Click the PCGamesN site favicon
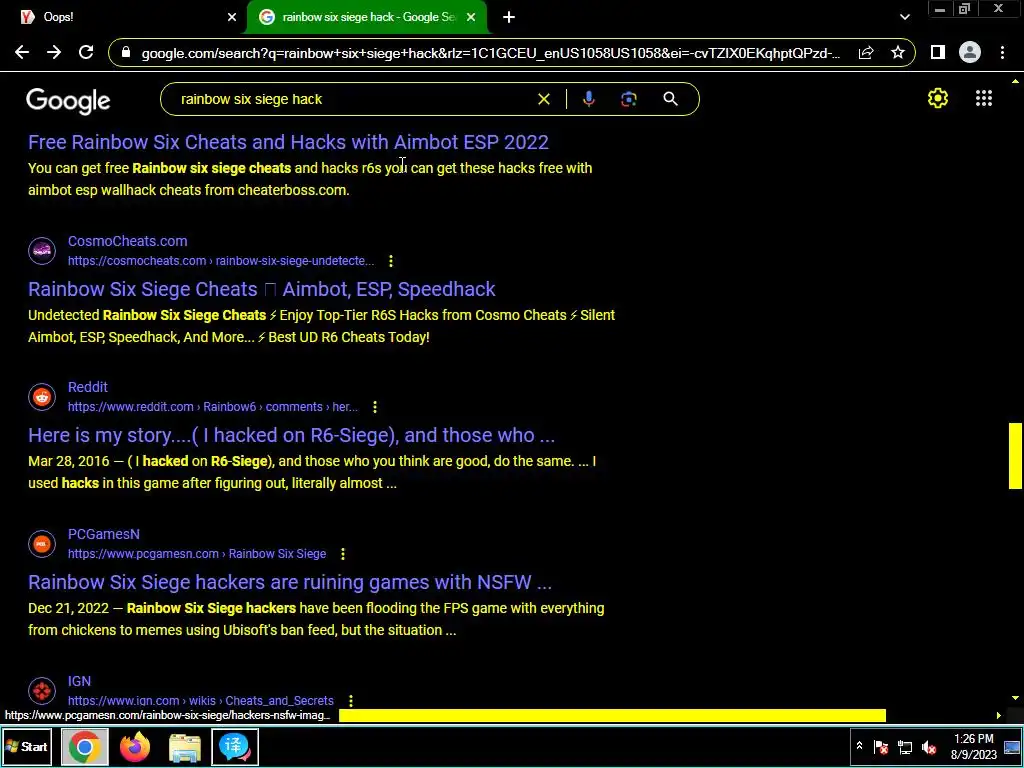The width and height of the screenshot is (1024, 768). pos(42,543)
